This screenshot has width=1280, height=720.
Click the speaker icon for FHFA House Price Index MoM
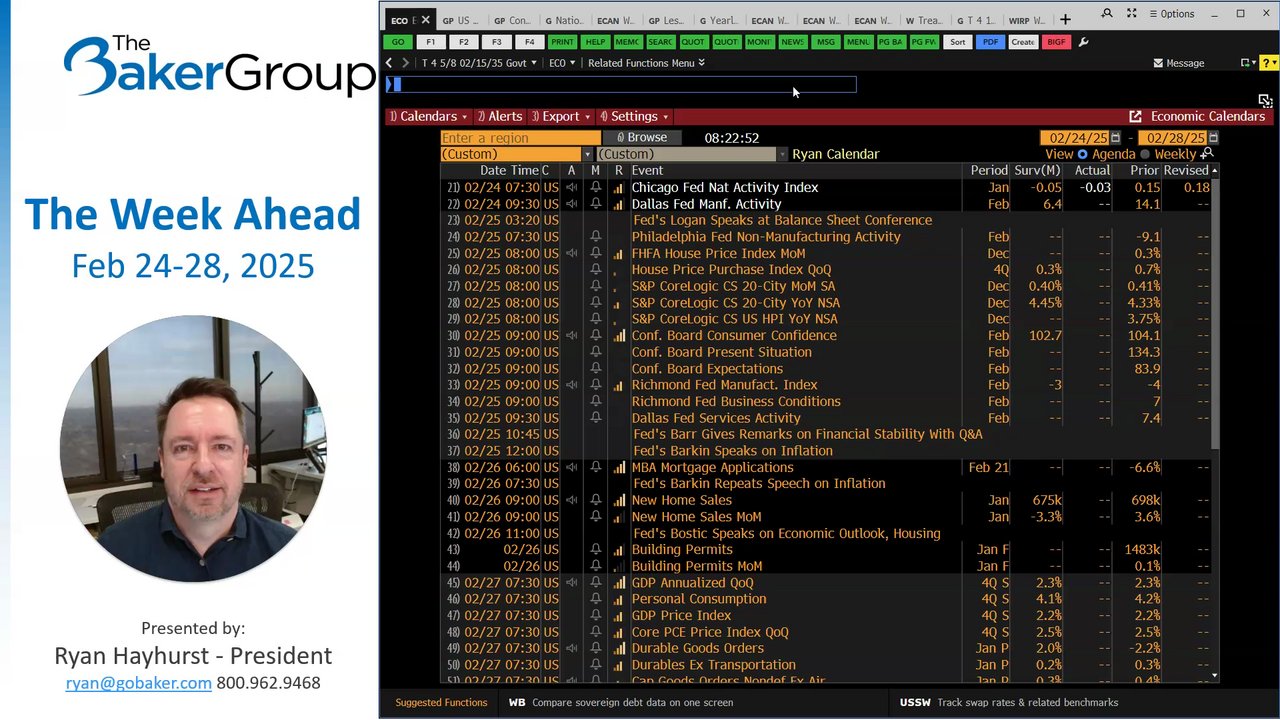click(572, 253)
